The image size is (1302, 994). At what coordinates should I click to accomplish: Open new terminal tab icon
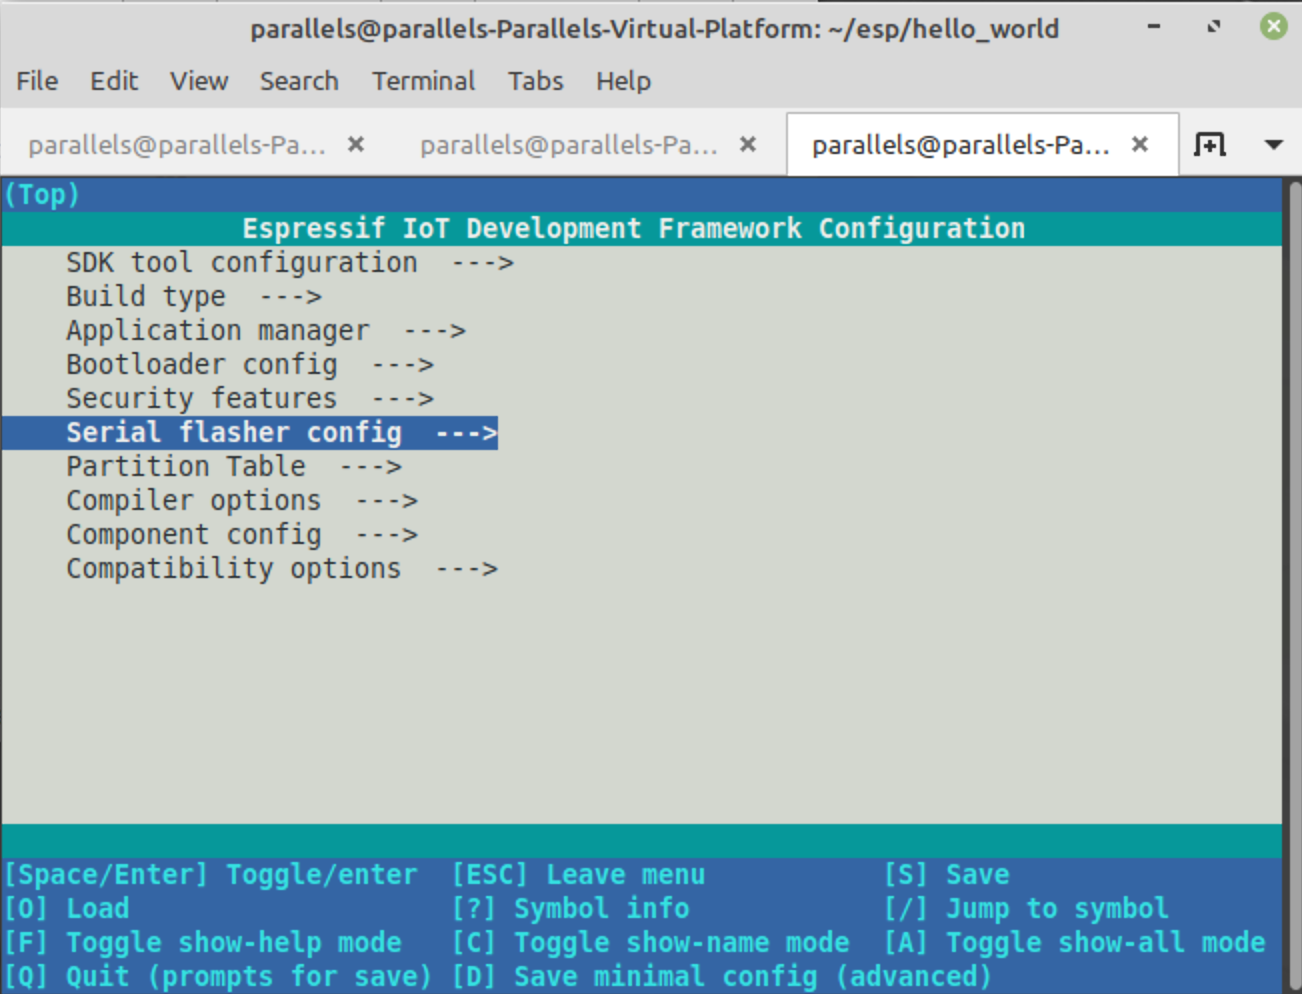point(1209,145)
